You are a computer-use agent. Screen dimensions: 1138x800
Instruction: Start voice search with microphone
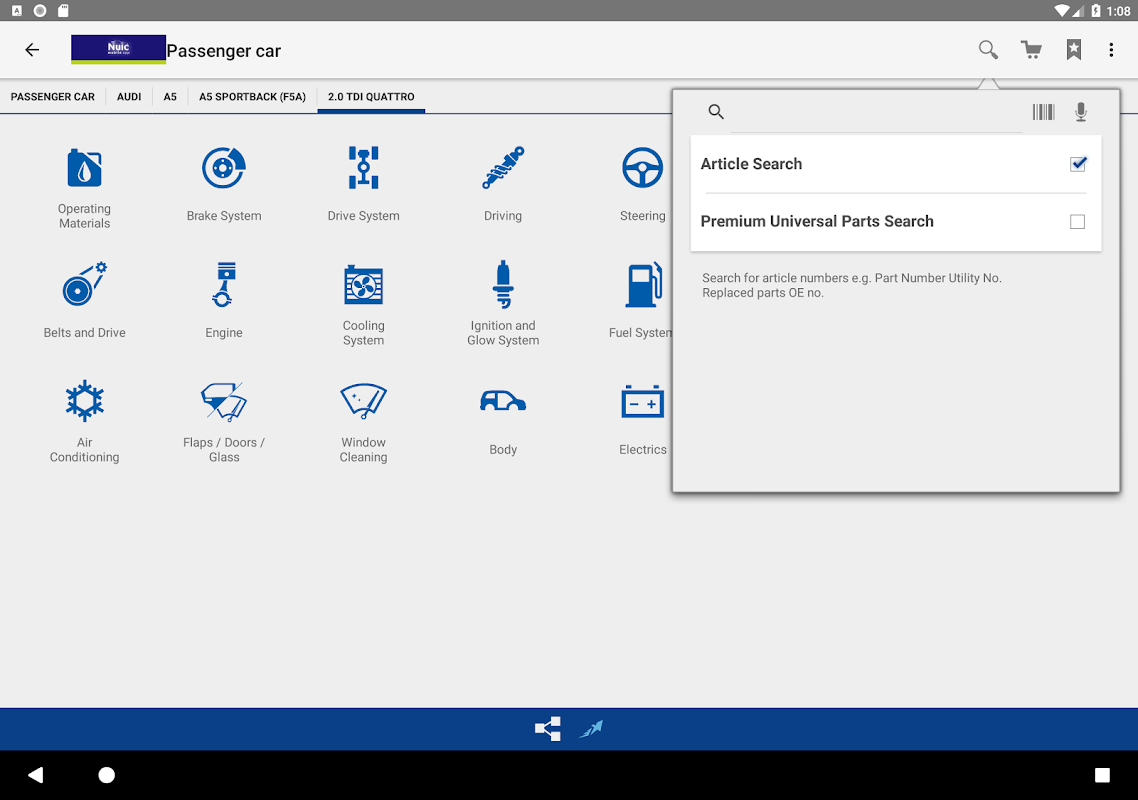[1081, 112]
